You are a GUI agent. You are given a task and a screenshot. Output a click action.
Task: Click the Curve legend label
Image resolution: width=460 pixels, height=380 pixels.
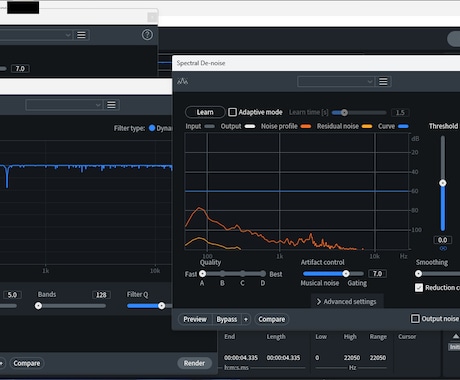[x=386, y=126]
